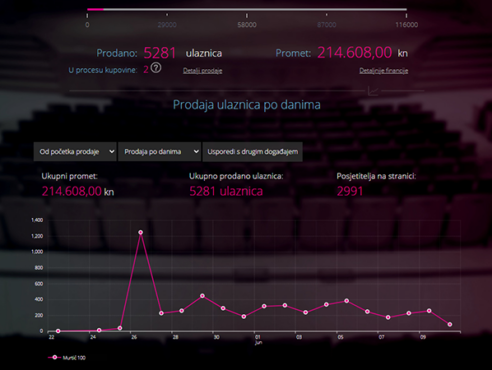This screenshot has width=492, height=370.
Task: Click the data point near 450 before day 30
Action: point(202,296)
